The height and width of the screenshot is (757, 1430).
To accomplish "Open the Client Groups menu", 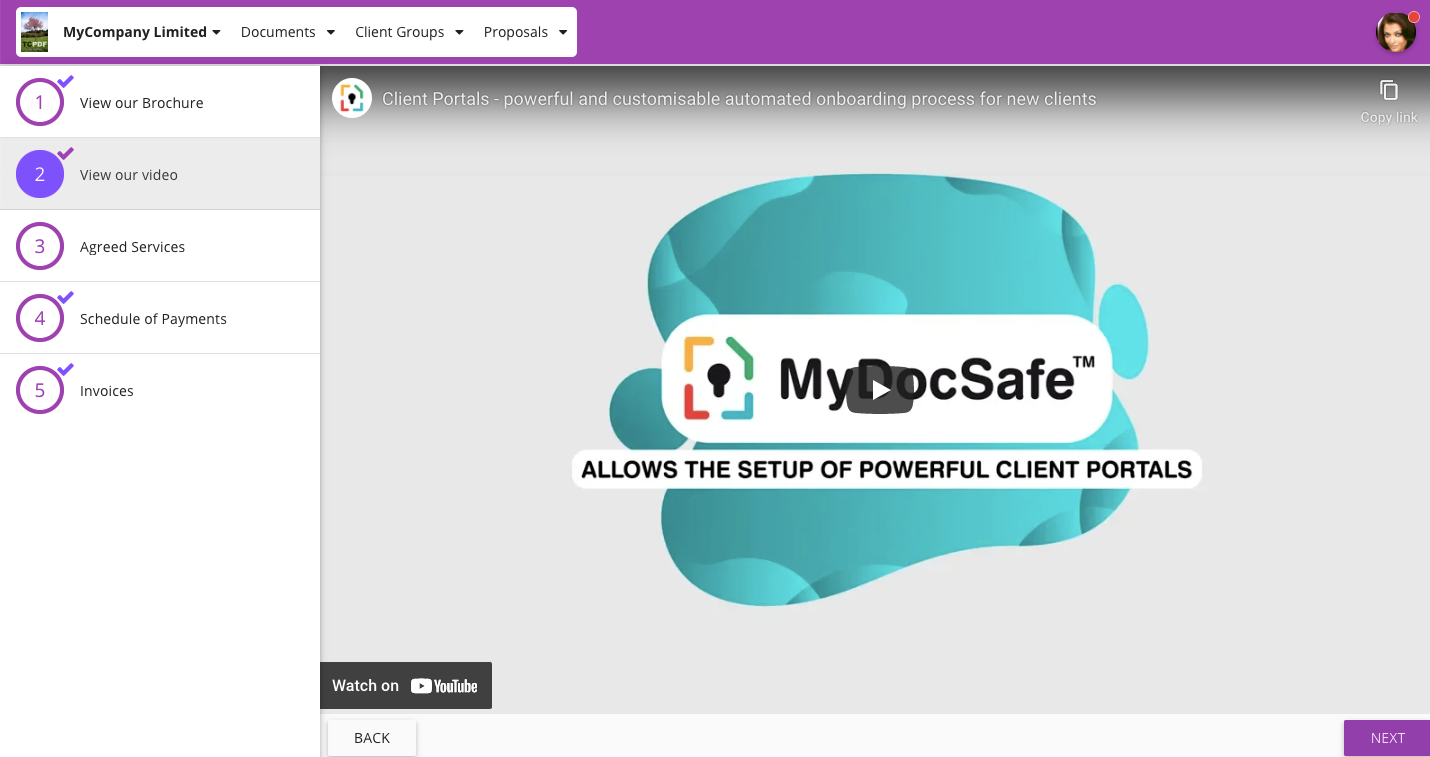I will click(x=409, y=32).
